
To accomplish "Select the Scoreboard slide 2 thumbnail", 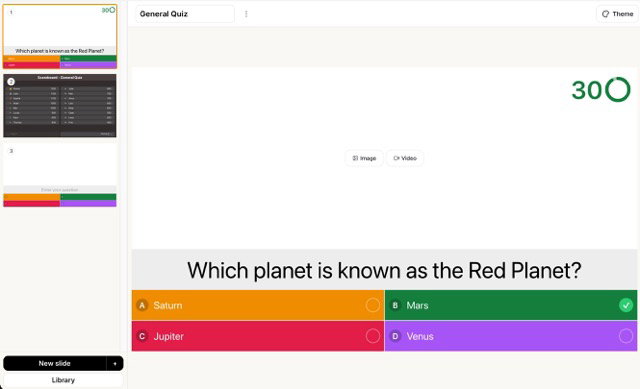I will pos(60,106).
